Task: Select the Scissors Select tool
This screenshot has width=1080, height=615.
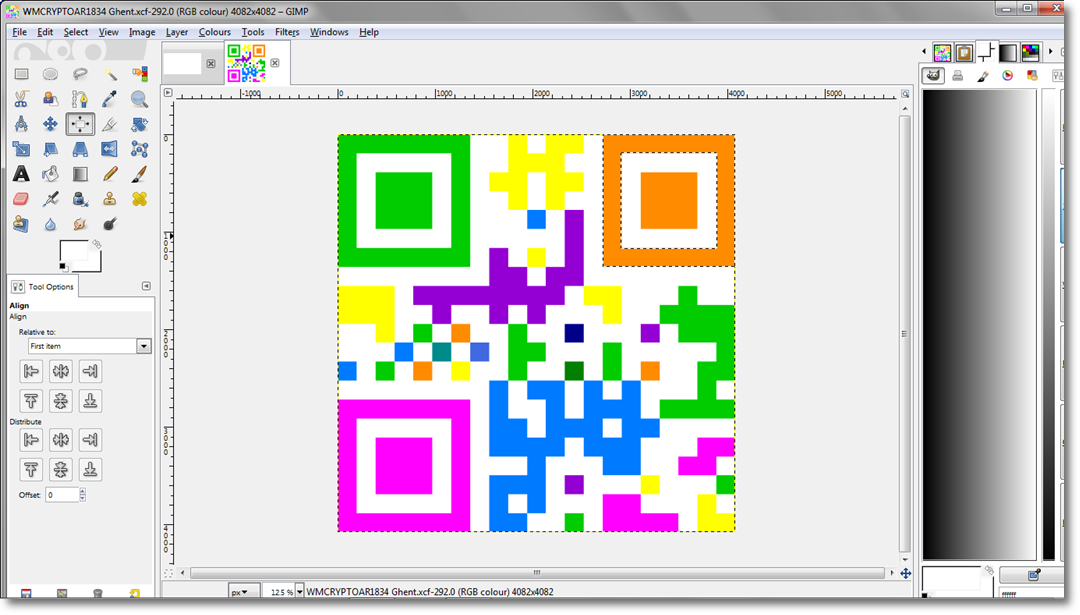Action: [21, 99]
